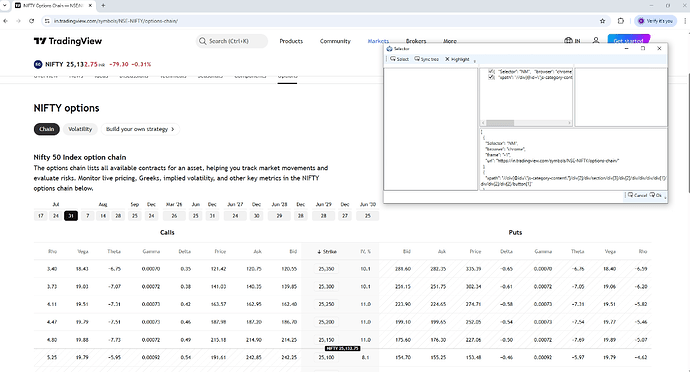
Task: Click the TradingView logo
Action: [68, 41]
